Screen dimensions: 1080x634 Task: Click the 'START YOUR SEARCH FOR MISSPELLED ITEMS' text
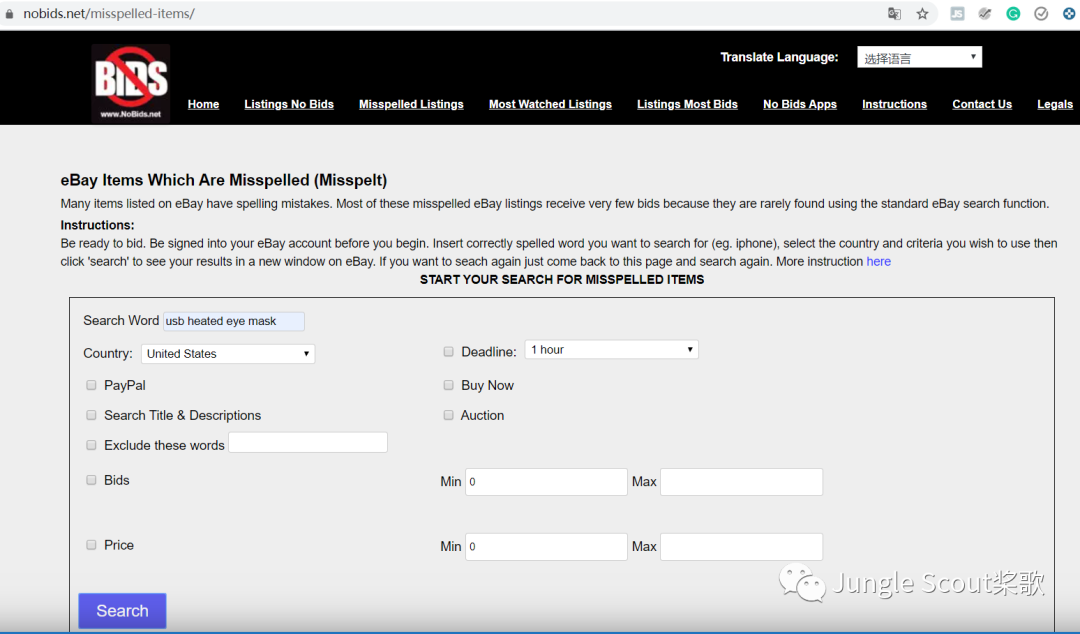coord(562,280)
